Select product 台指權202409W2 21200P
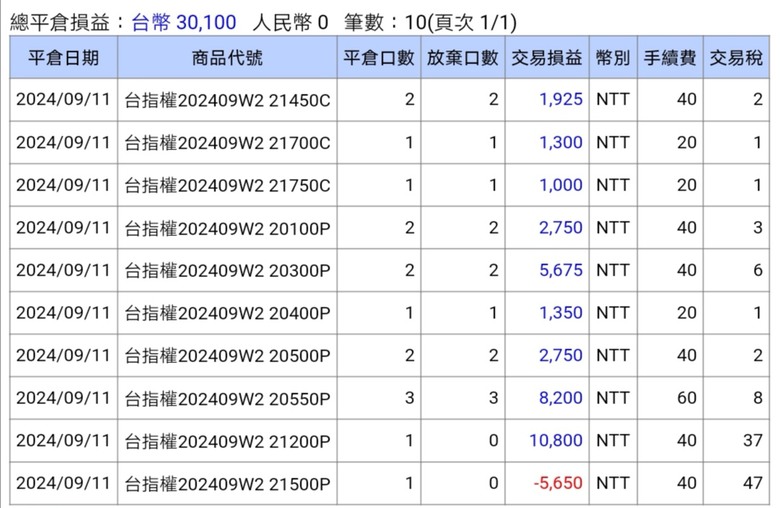The width and height of the screenshot is (780, 508). point(227,441)
